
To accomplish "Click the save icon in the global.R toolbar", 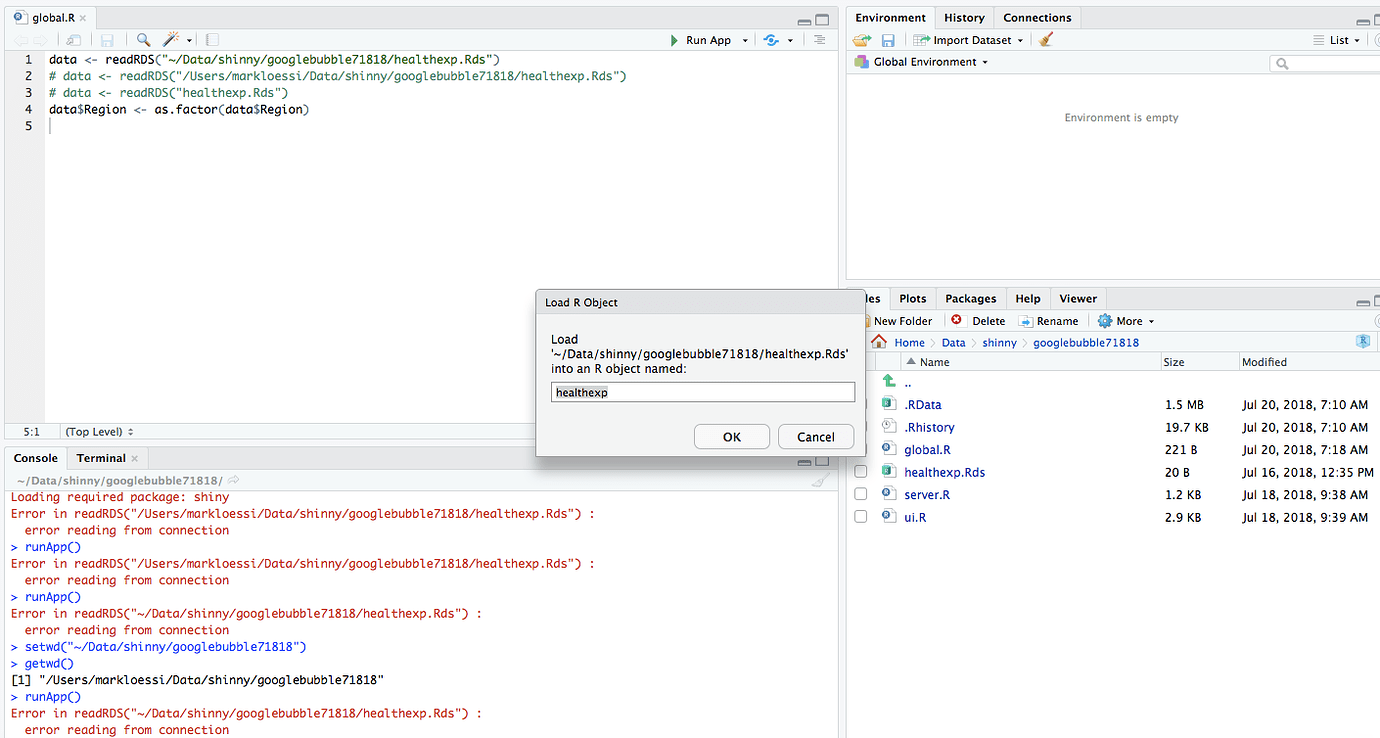I will coord(108,39).
